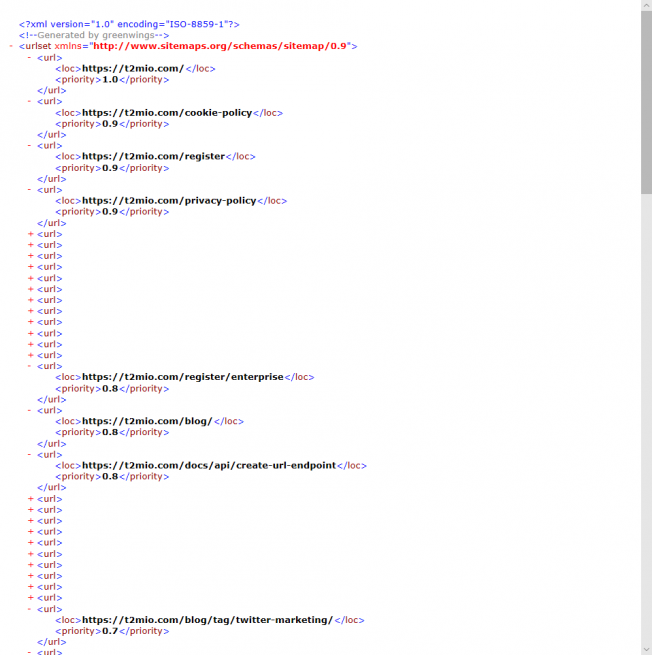
Task: Click priority 0.9 under cookie-policy
Action: point(110,124)
